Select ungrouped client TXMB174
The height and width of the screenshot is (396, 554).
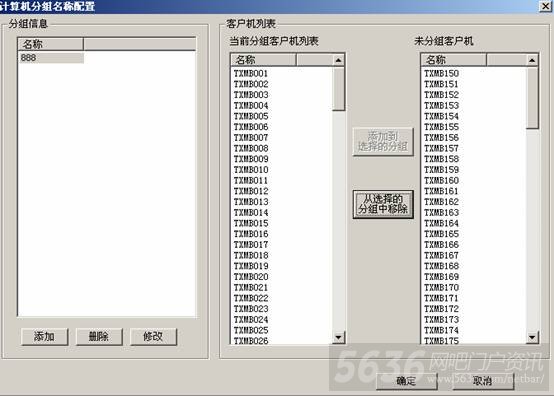click(441, 330)
